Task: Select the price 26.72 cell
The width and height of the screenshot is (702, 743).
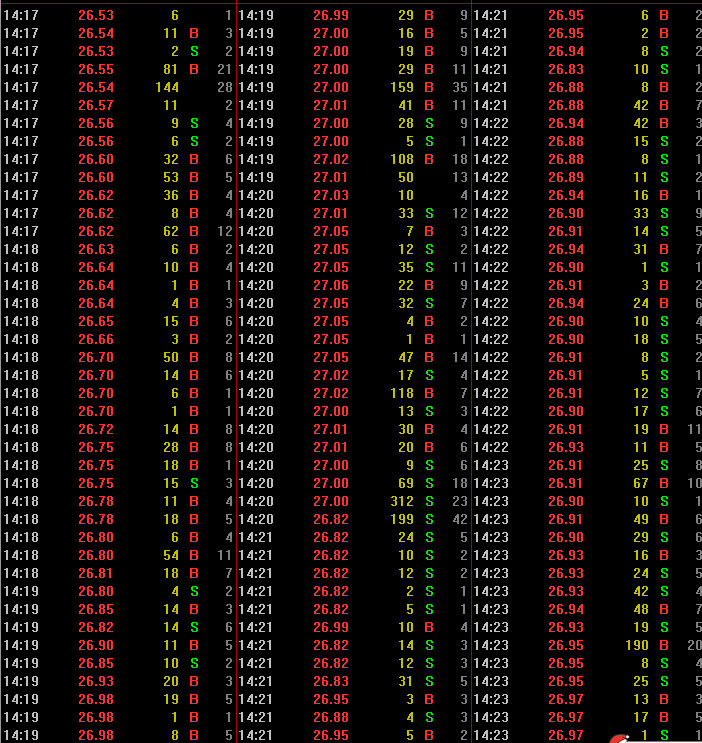Action: click(96, 429)
